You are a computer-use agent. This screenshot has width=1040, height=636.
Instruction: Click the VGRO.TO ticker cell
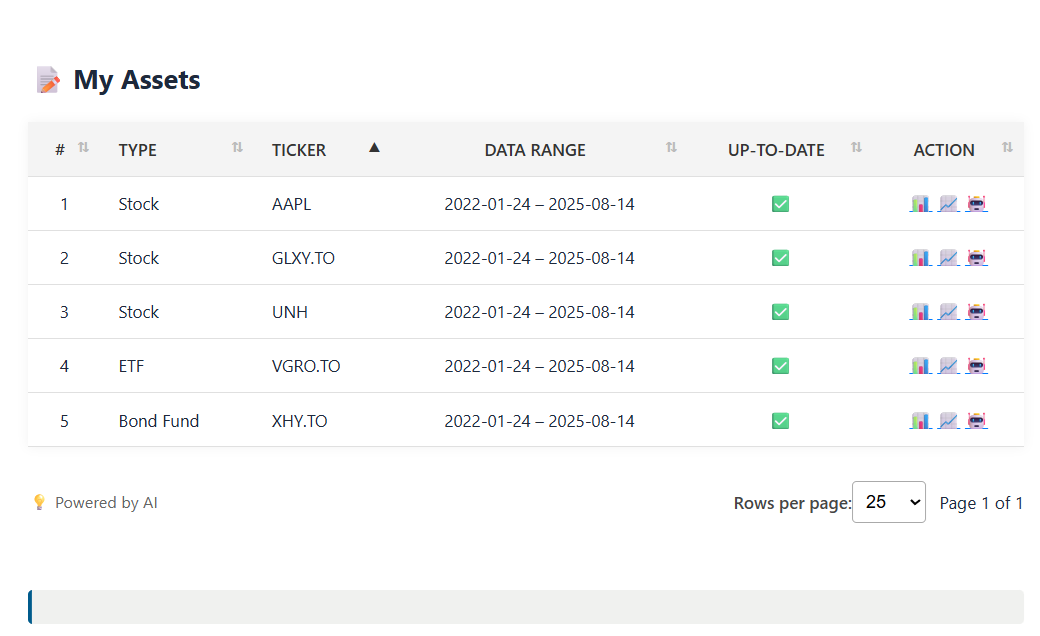coord(306,366)
